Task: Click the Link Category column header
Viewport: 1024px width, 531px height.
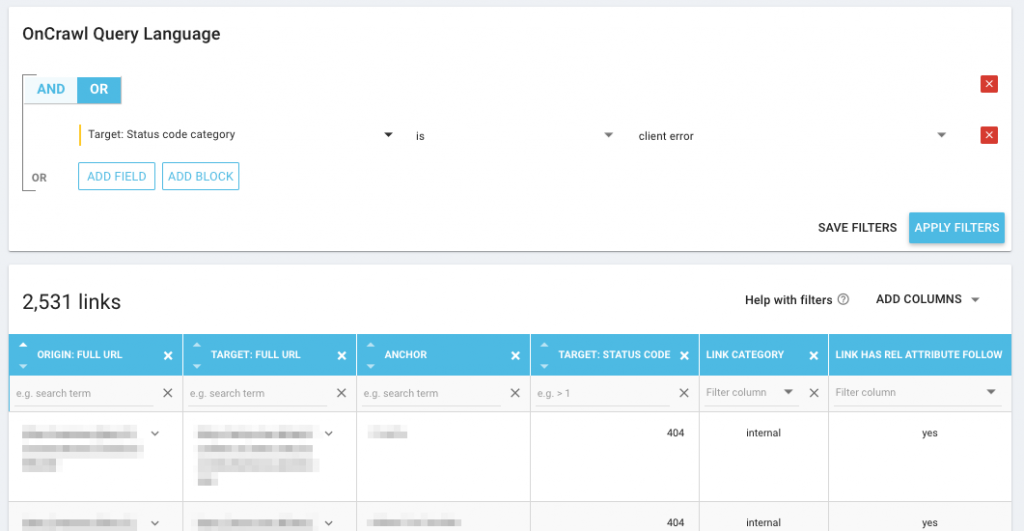Action: coord(744,355)
